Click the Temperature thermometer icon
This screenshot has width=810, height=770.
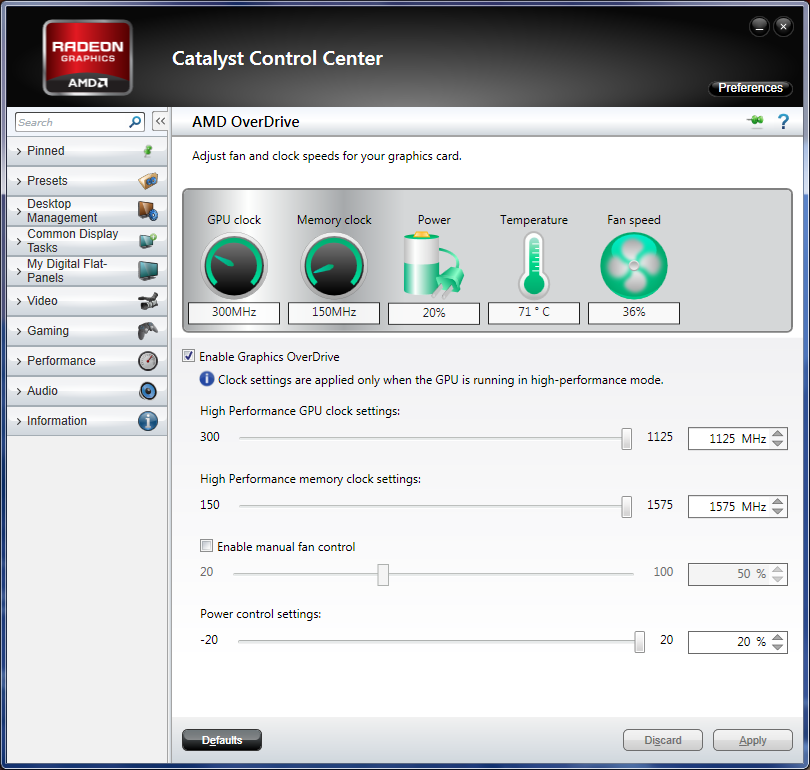point(534,265)
